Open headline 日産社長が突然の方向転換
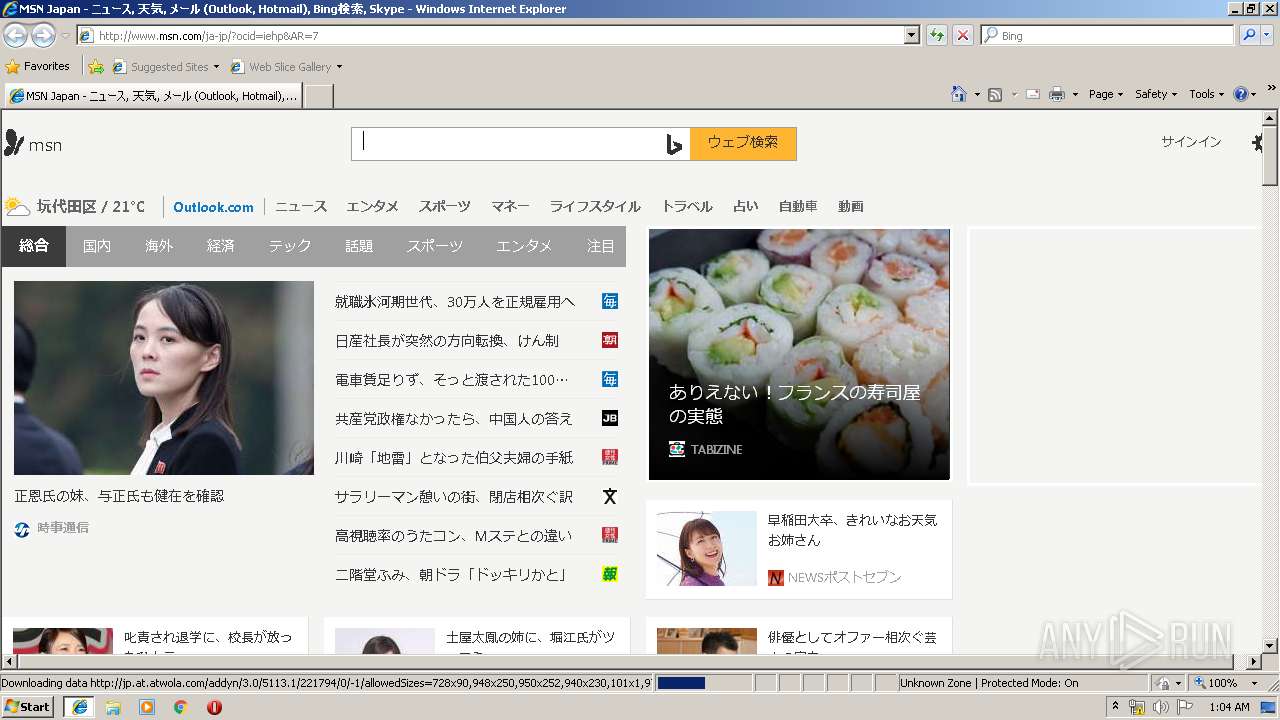 (x=447, y=340)
